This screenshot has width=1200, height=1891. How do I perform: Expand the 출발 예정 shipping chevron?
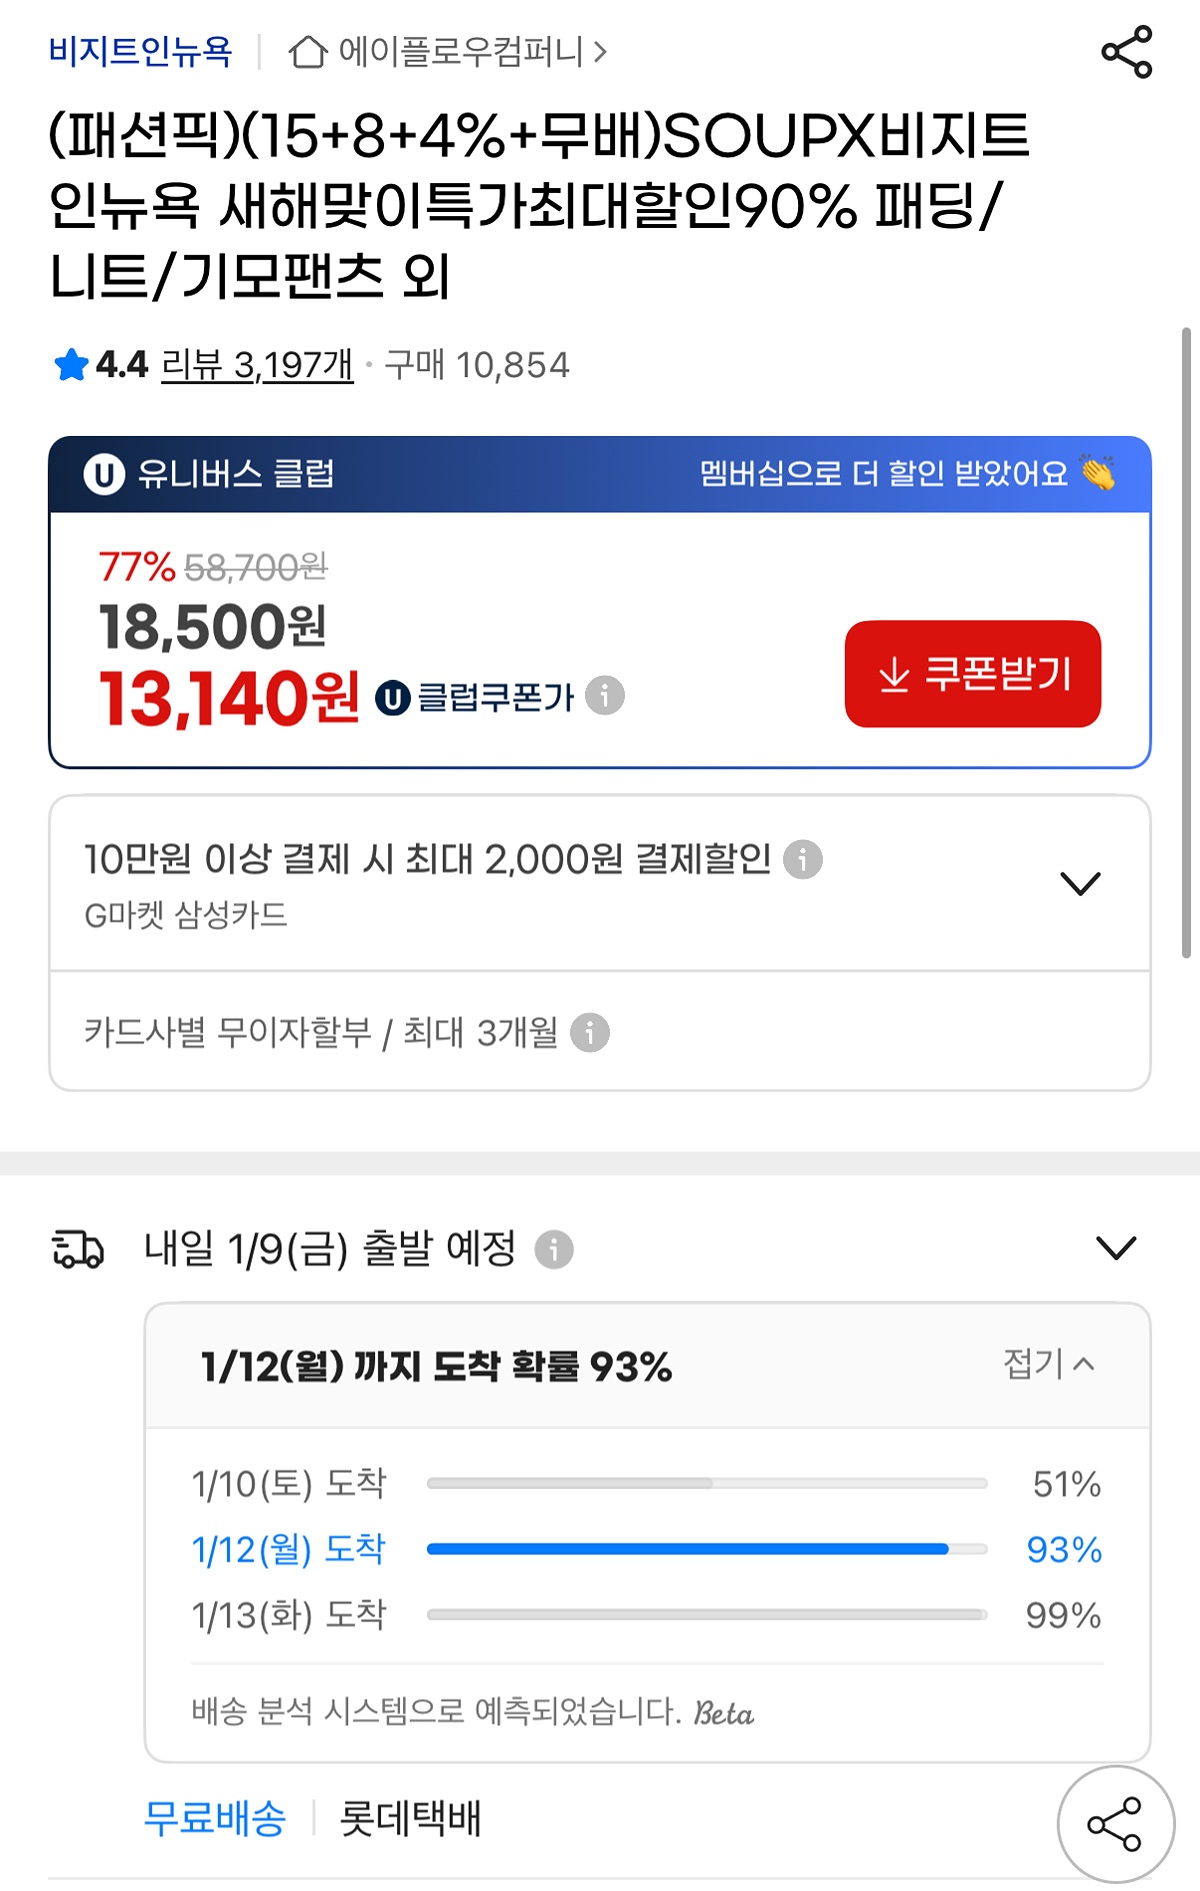pyautogui.click(x=1116, y=1248)
